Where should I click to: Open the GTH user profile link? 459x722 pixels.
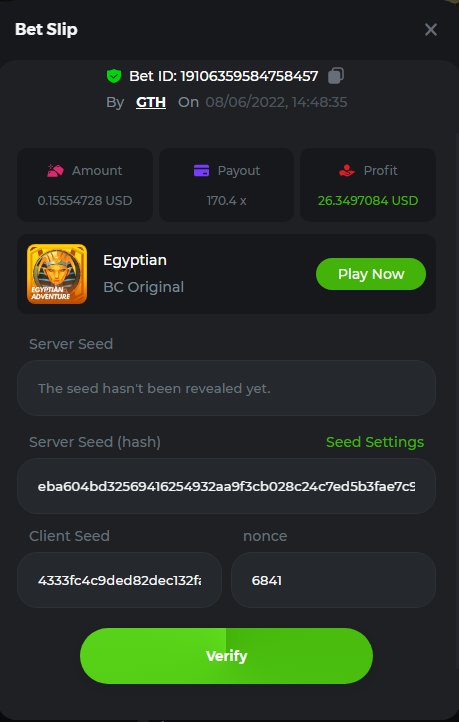[151, 102]
